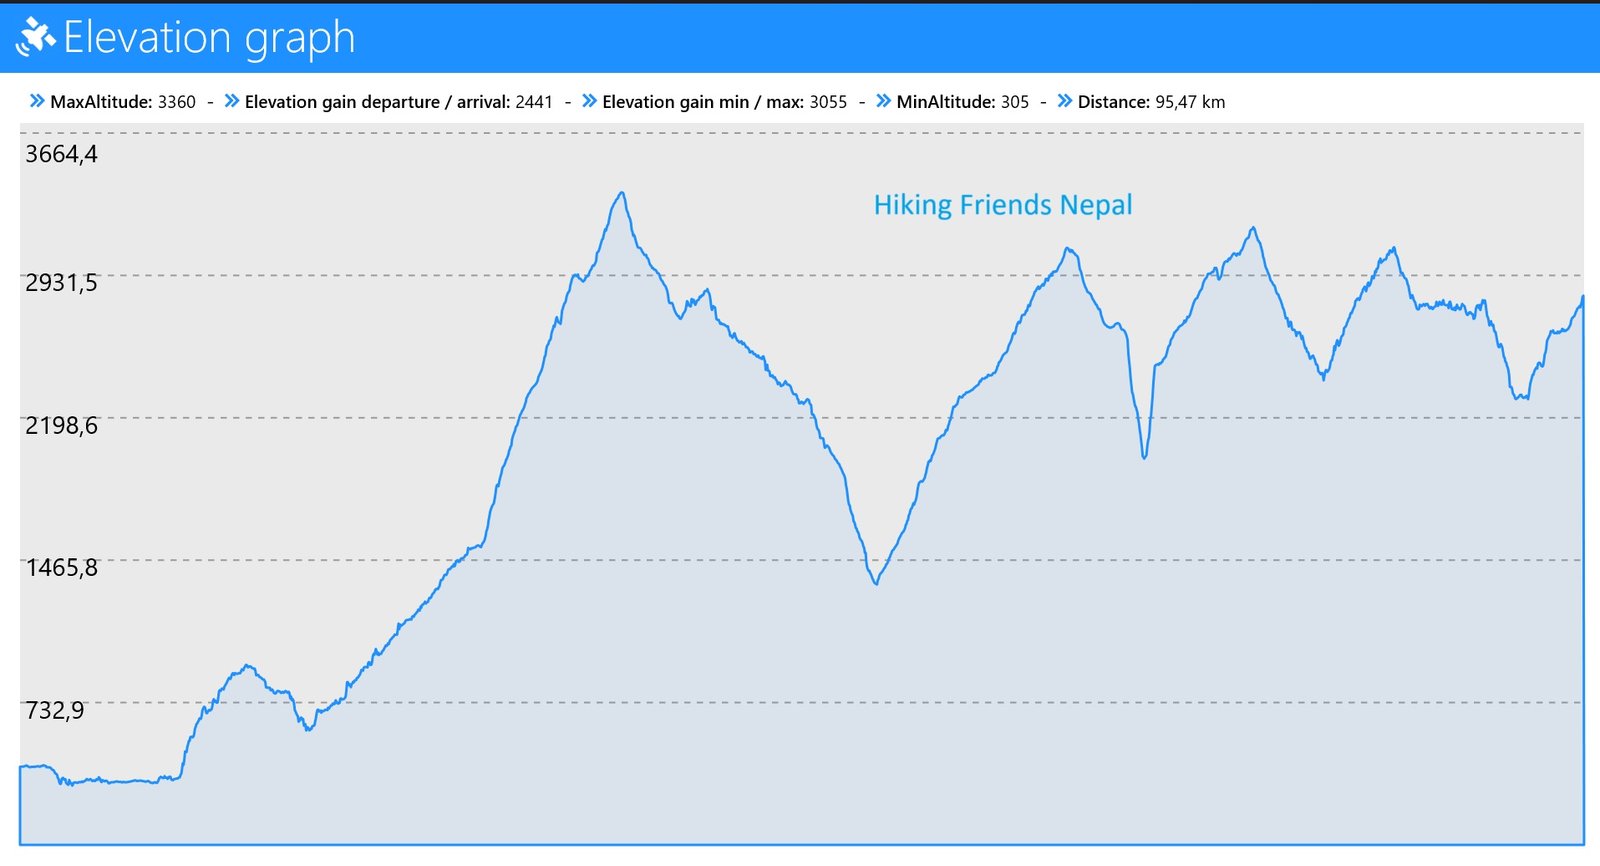Click the 3664,4 y-axis label
This screenshot has width=1600, height=866.
[x=61, y=154]
